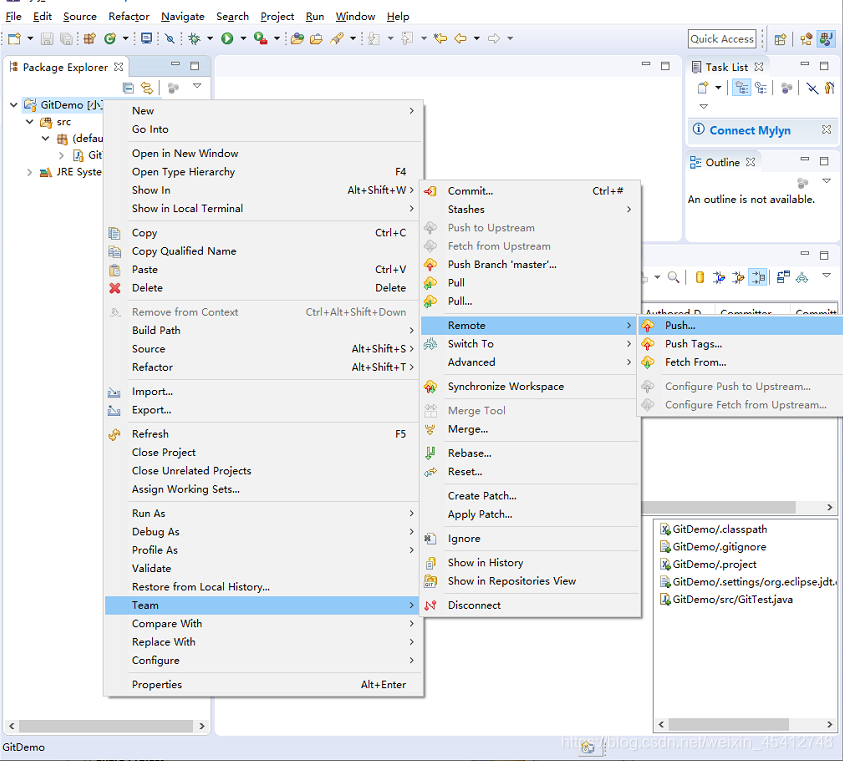Collapse the default package node
843x761 pixels.
pyautogui.click(x=46, y=139)
